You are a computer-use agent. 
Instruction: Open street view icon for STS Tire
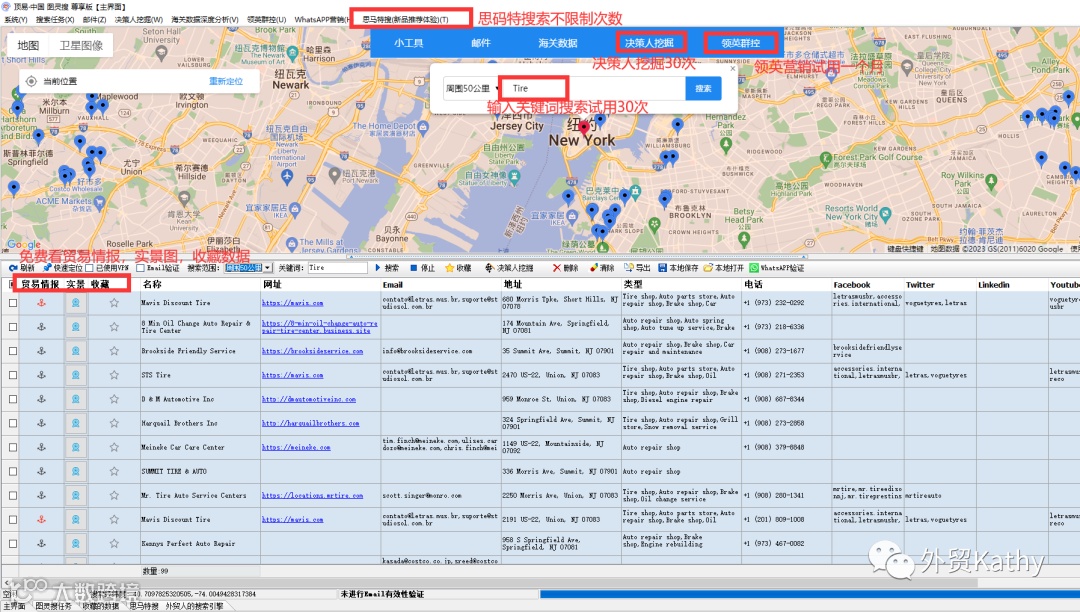pyautogui.click(x=76, y=375)
